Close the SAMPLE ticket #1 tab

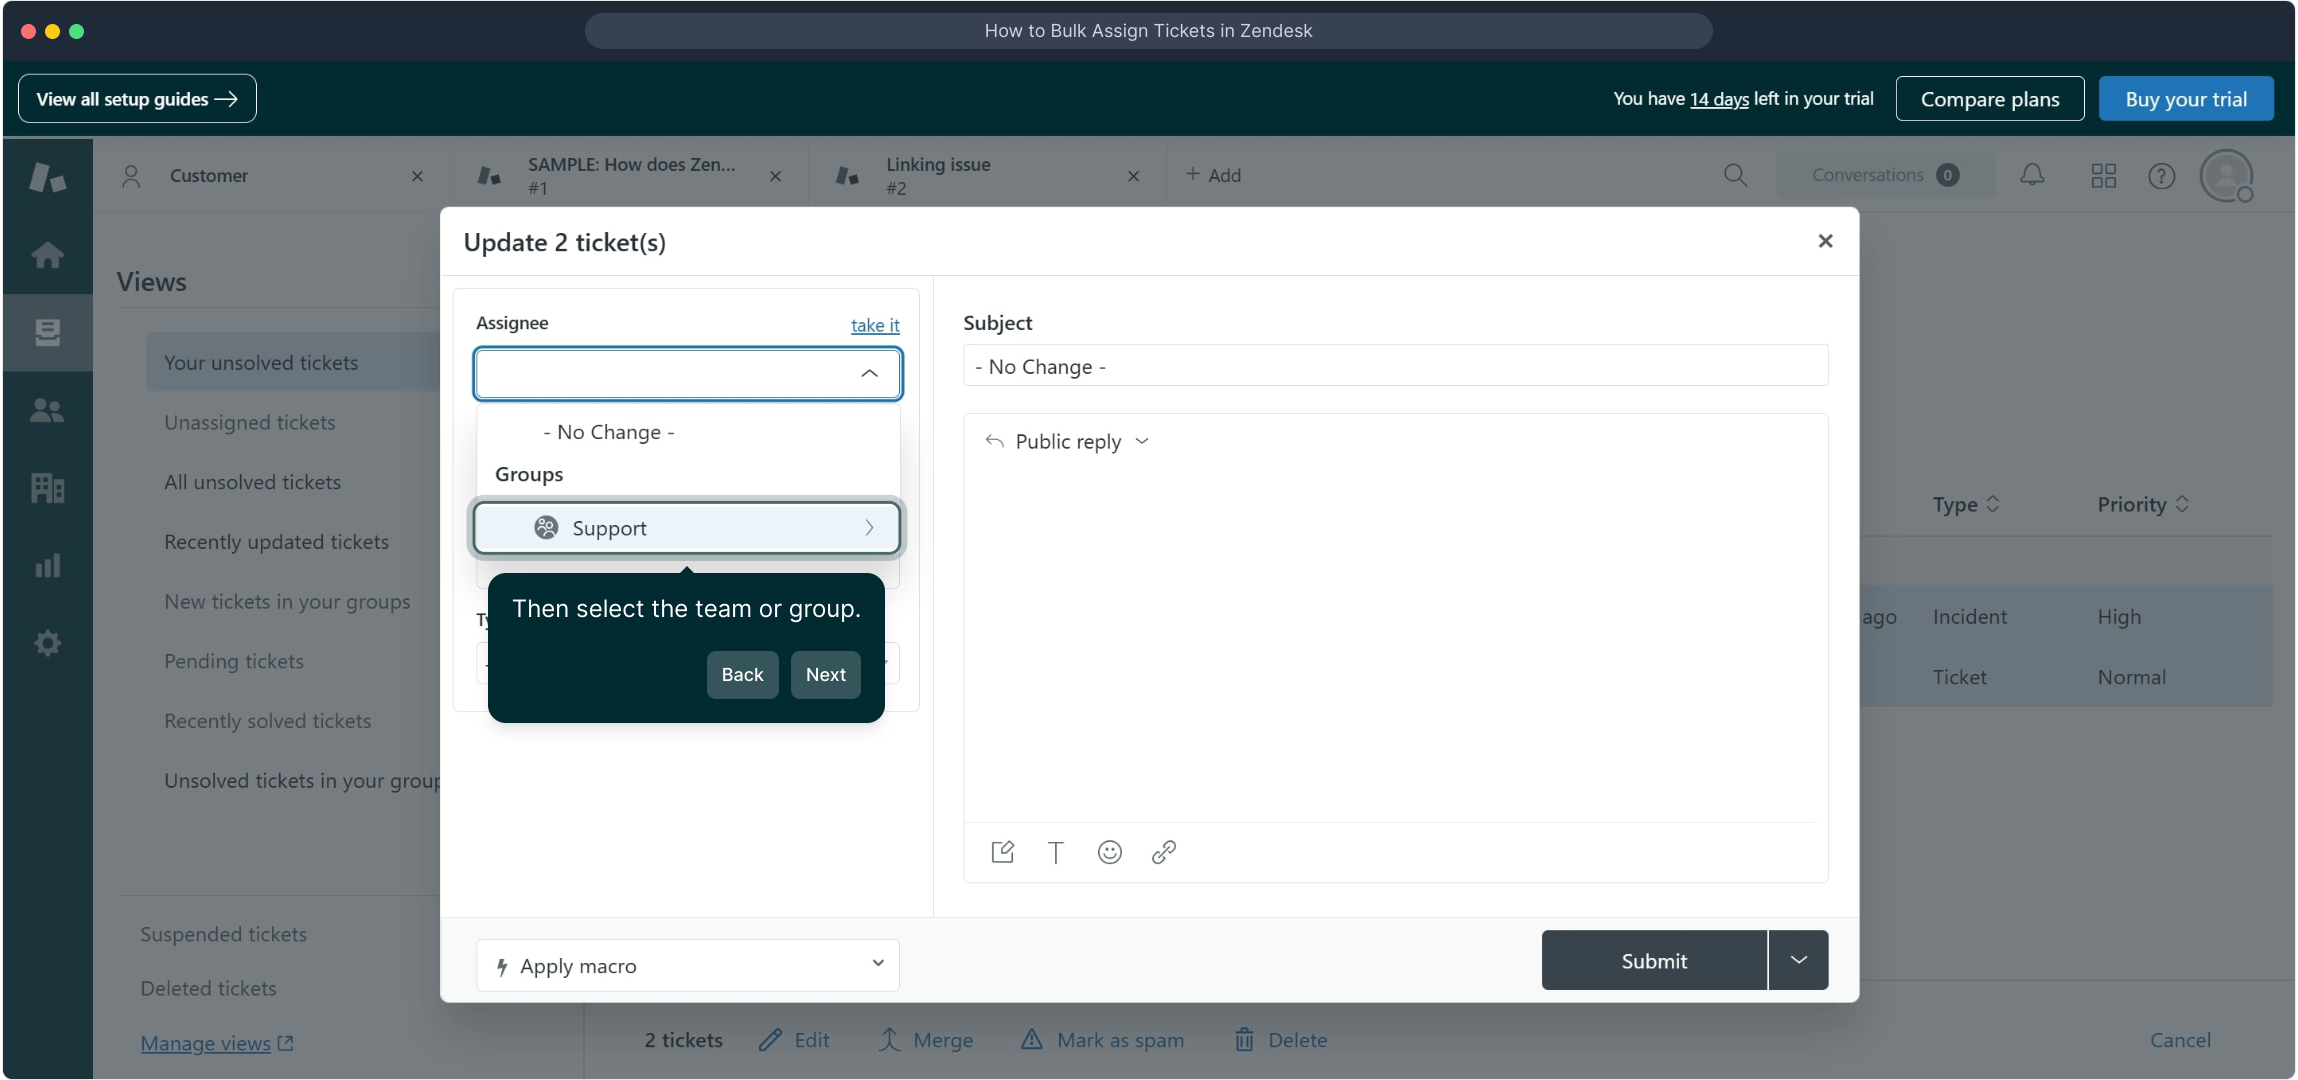[x=775, y=176]
